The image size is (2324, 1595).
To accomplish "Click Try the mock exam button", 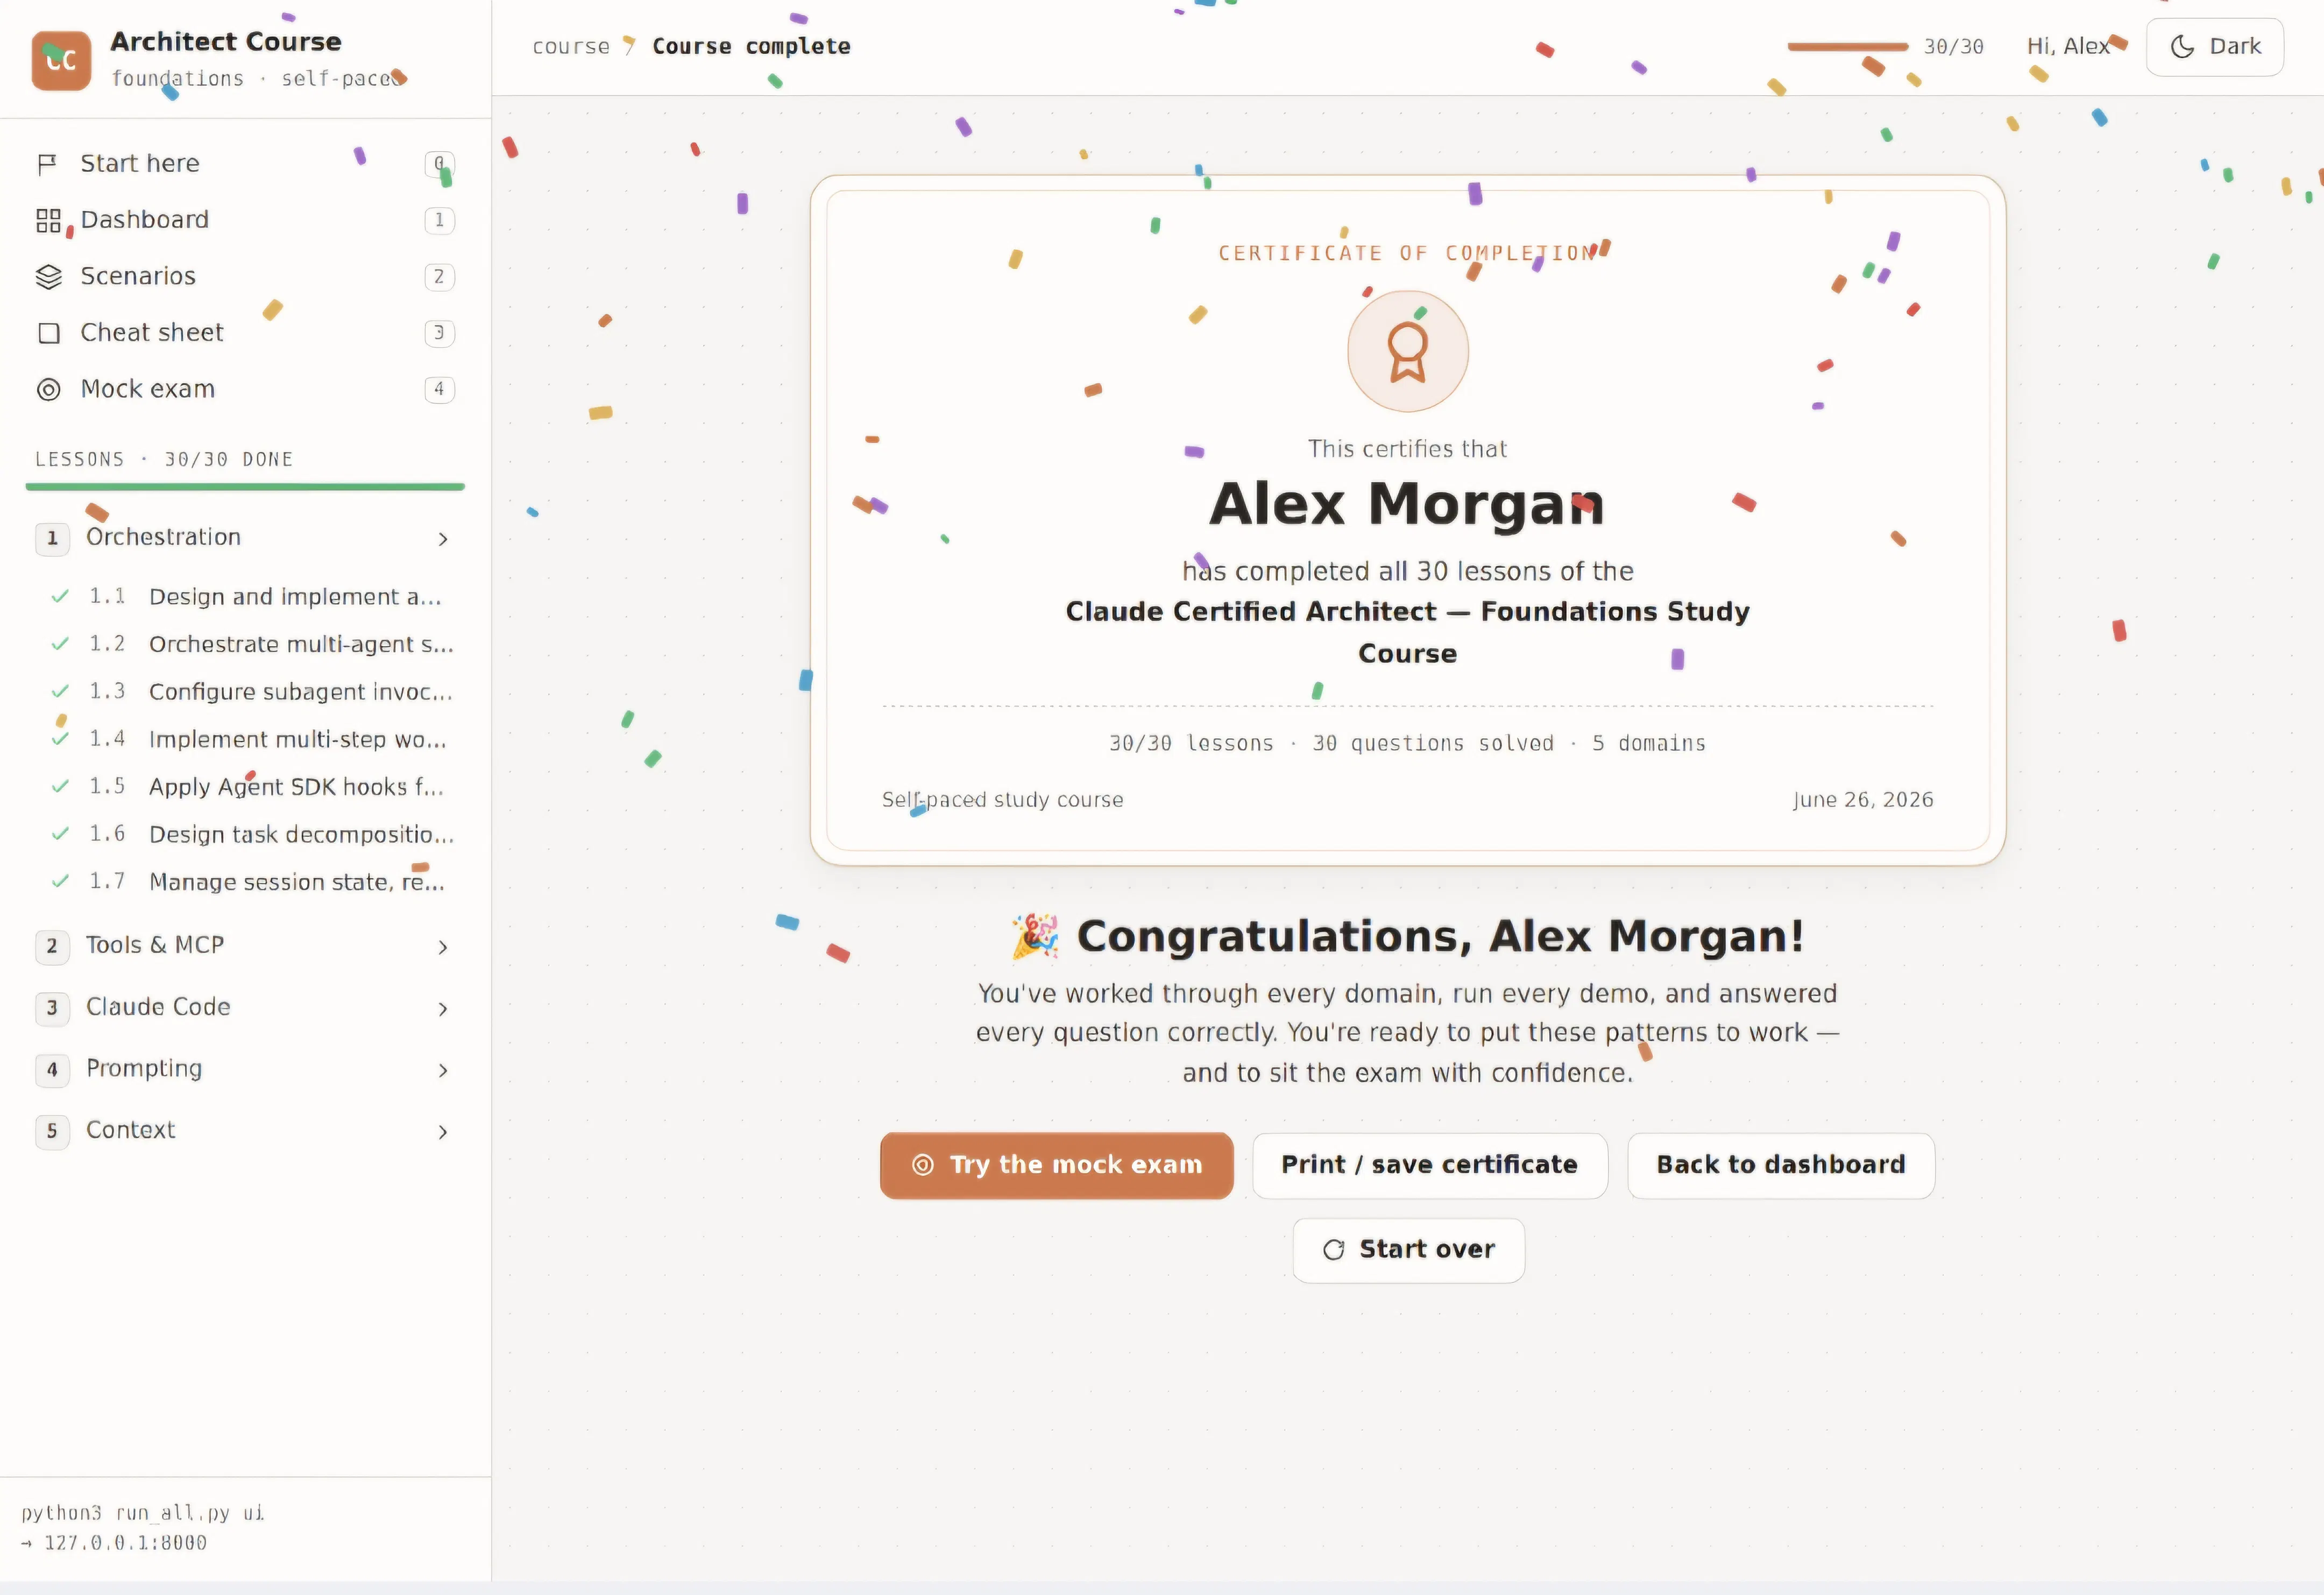I will pos(1056,1165).
